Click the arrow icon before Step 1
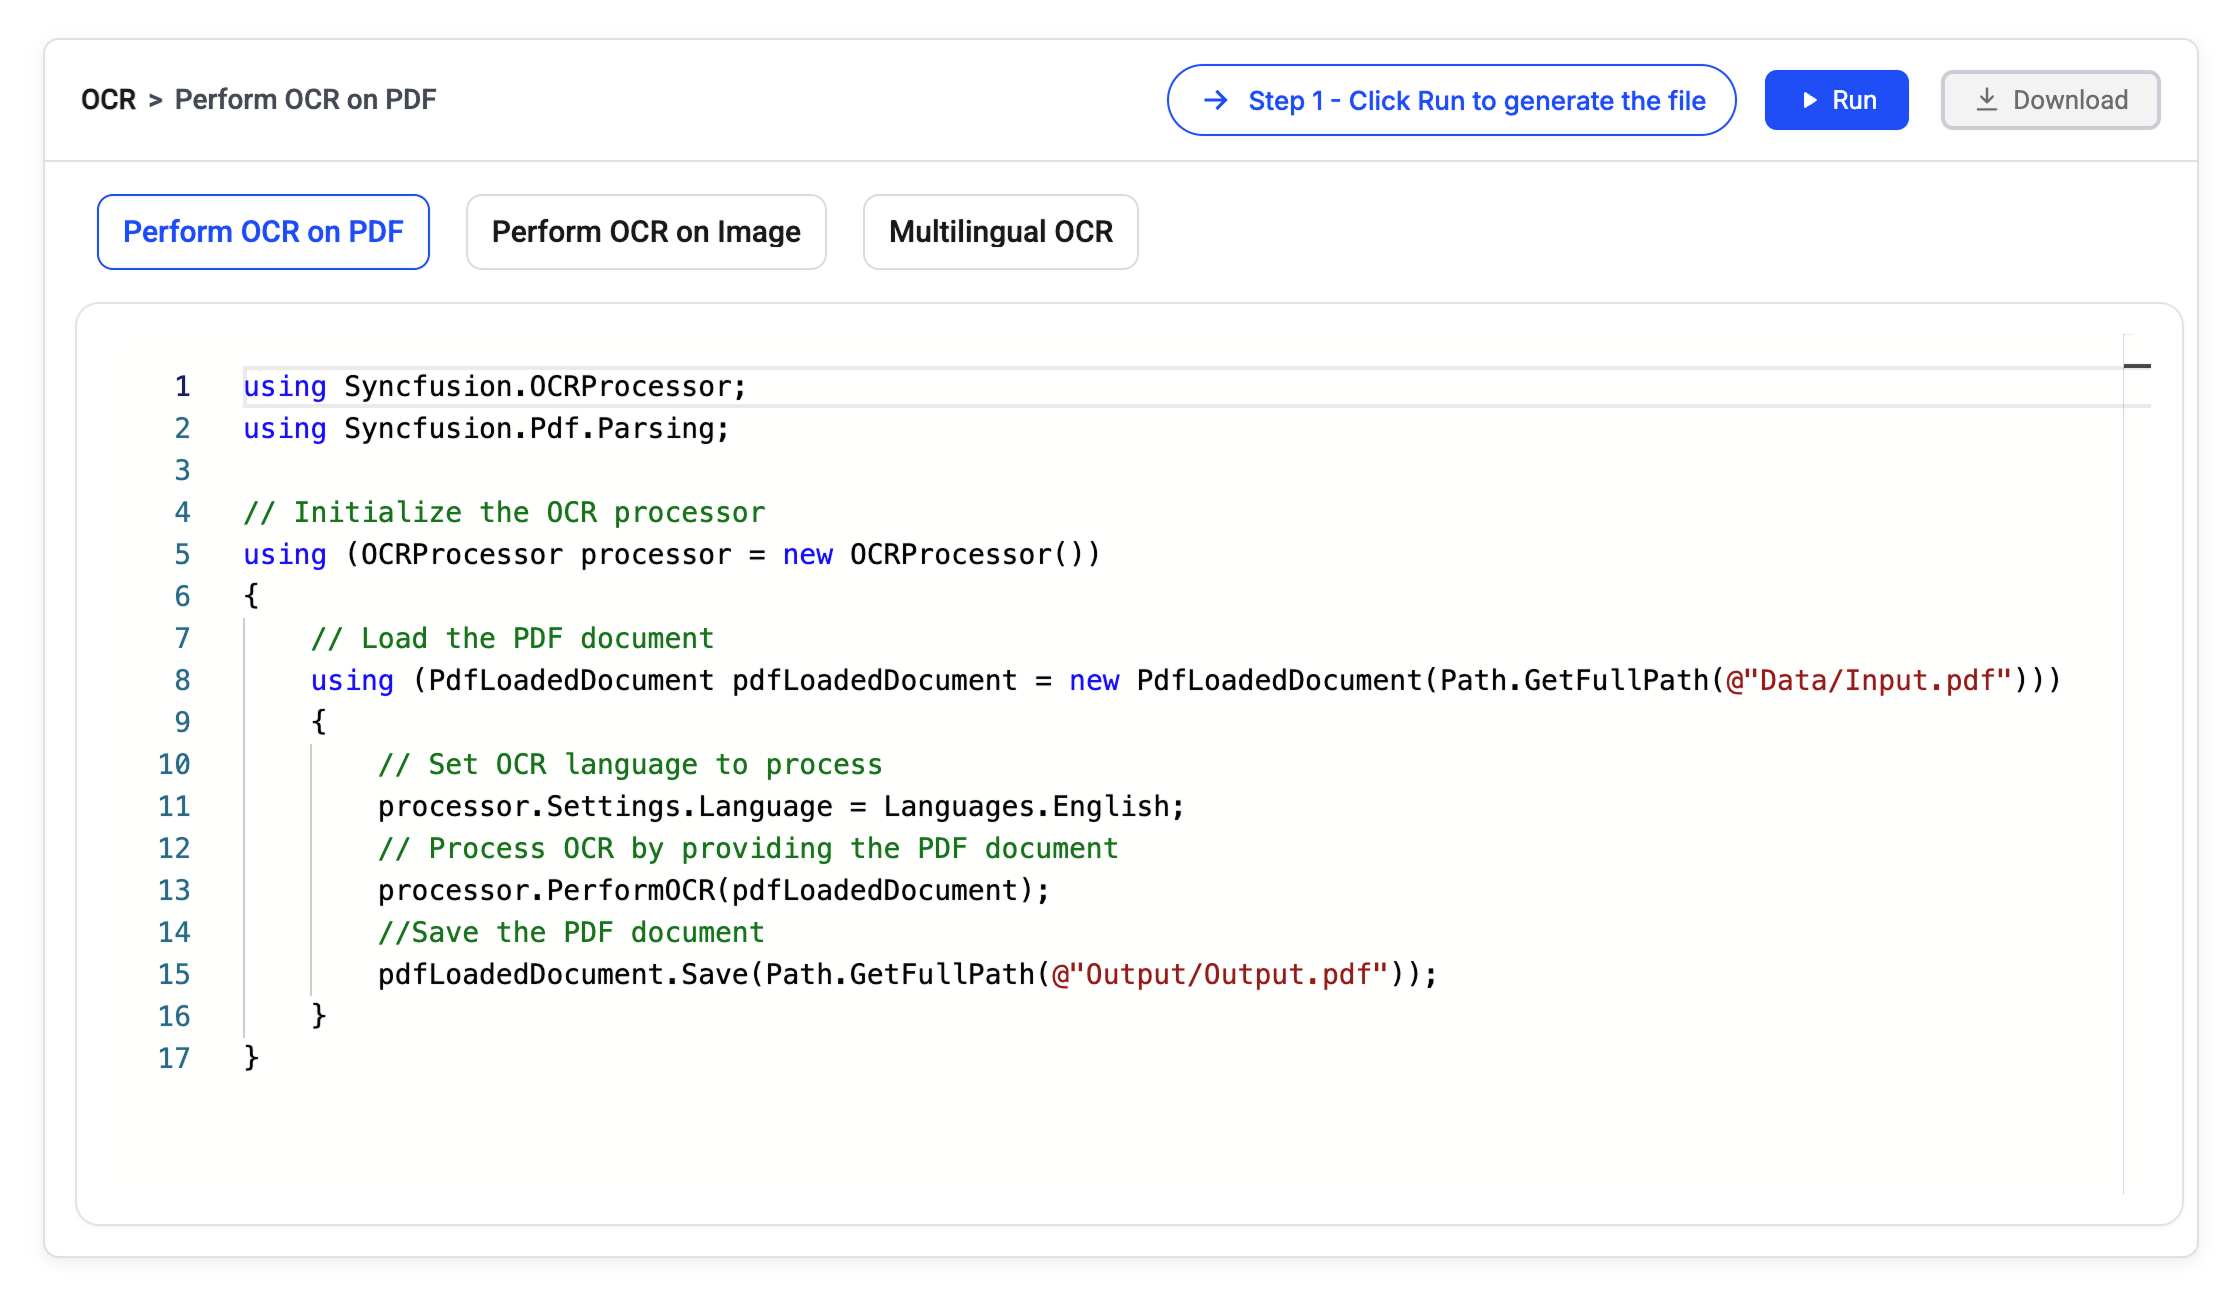This screenshot has height=1300, width=2236. point(1216,100)
